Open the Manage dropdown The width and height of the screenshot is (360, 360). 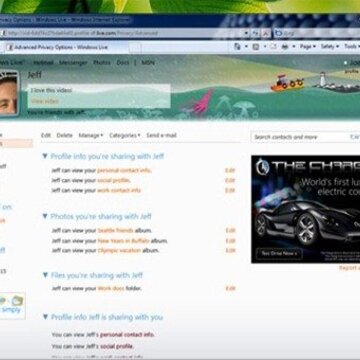tap(91, 135)
